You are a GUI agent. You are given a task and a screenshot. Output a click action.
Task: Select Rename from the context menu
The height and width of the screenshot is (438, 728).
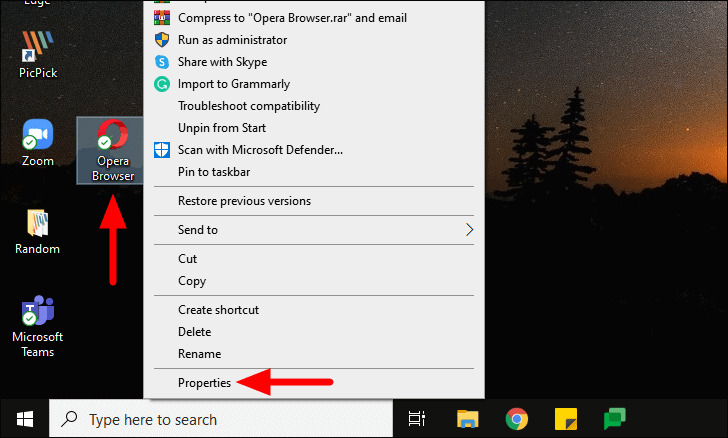[x=314, y=354]
